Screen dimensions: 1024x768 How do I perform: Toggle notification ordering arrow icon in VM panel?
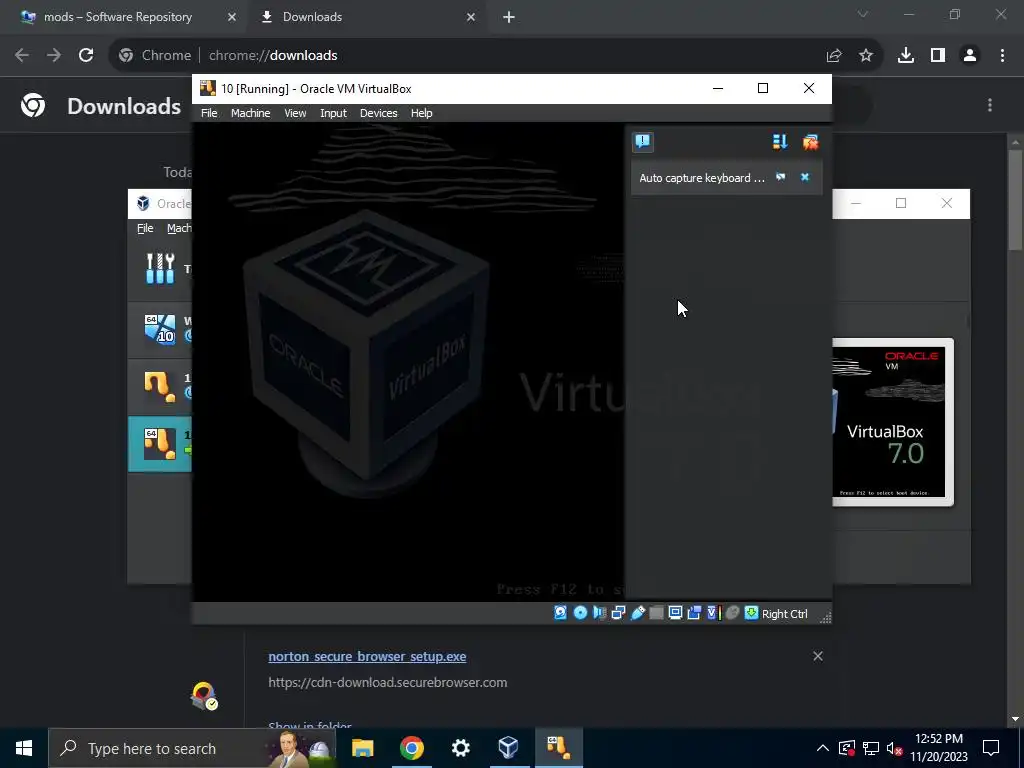pyautogui.click(x=780, y=142)
